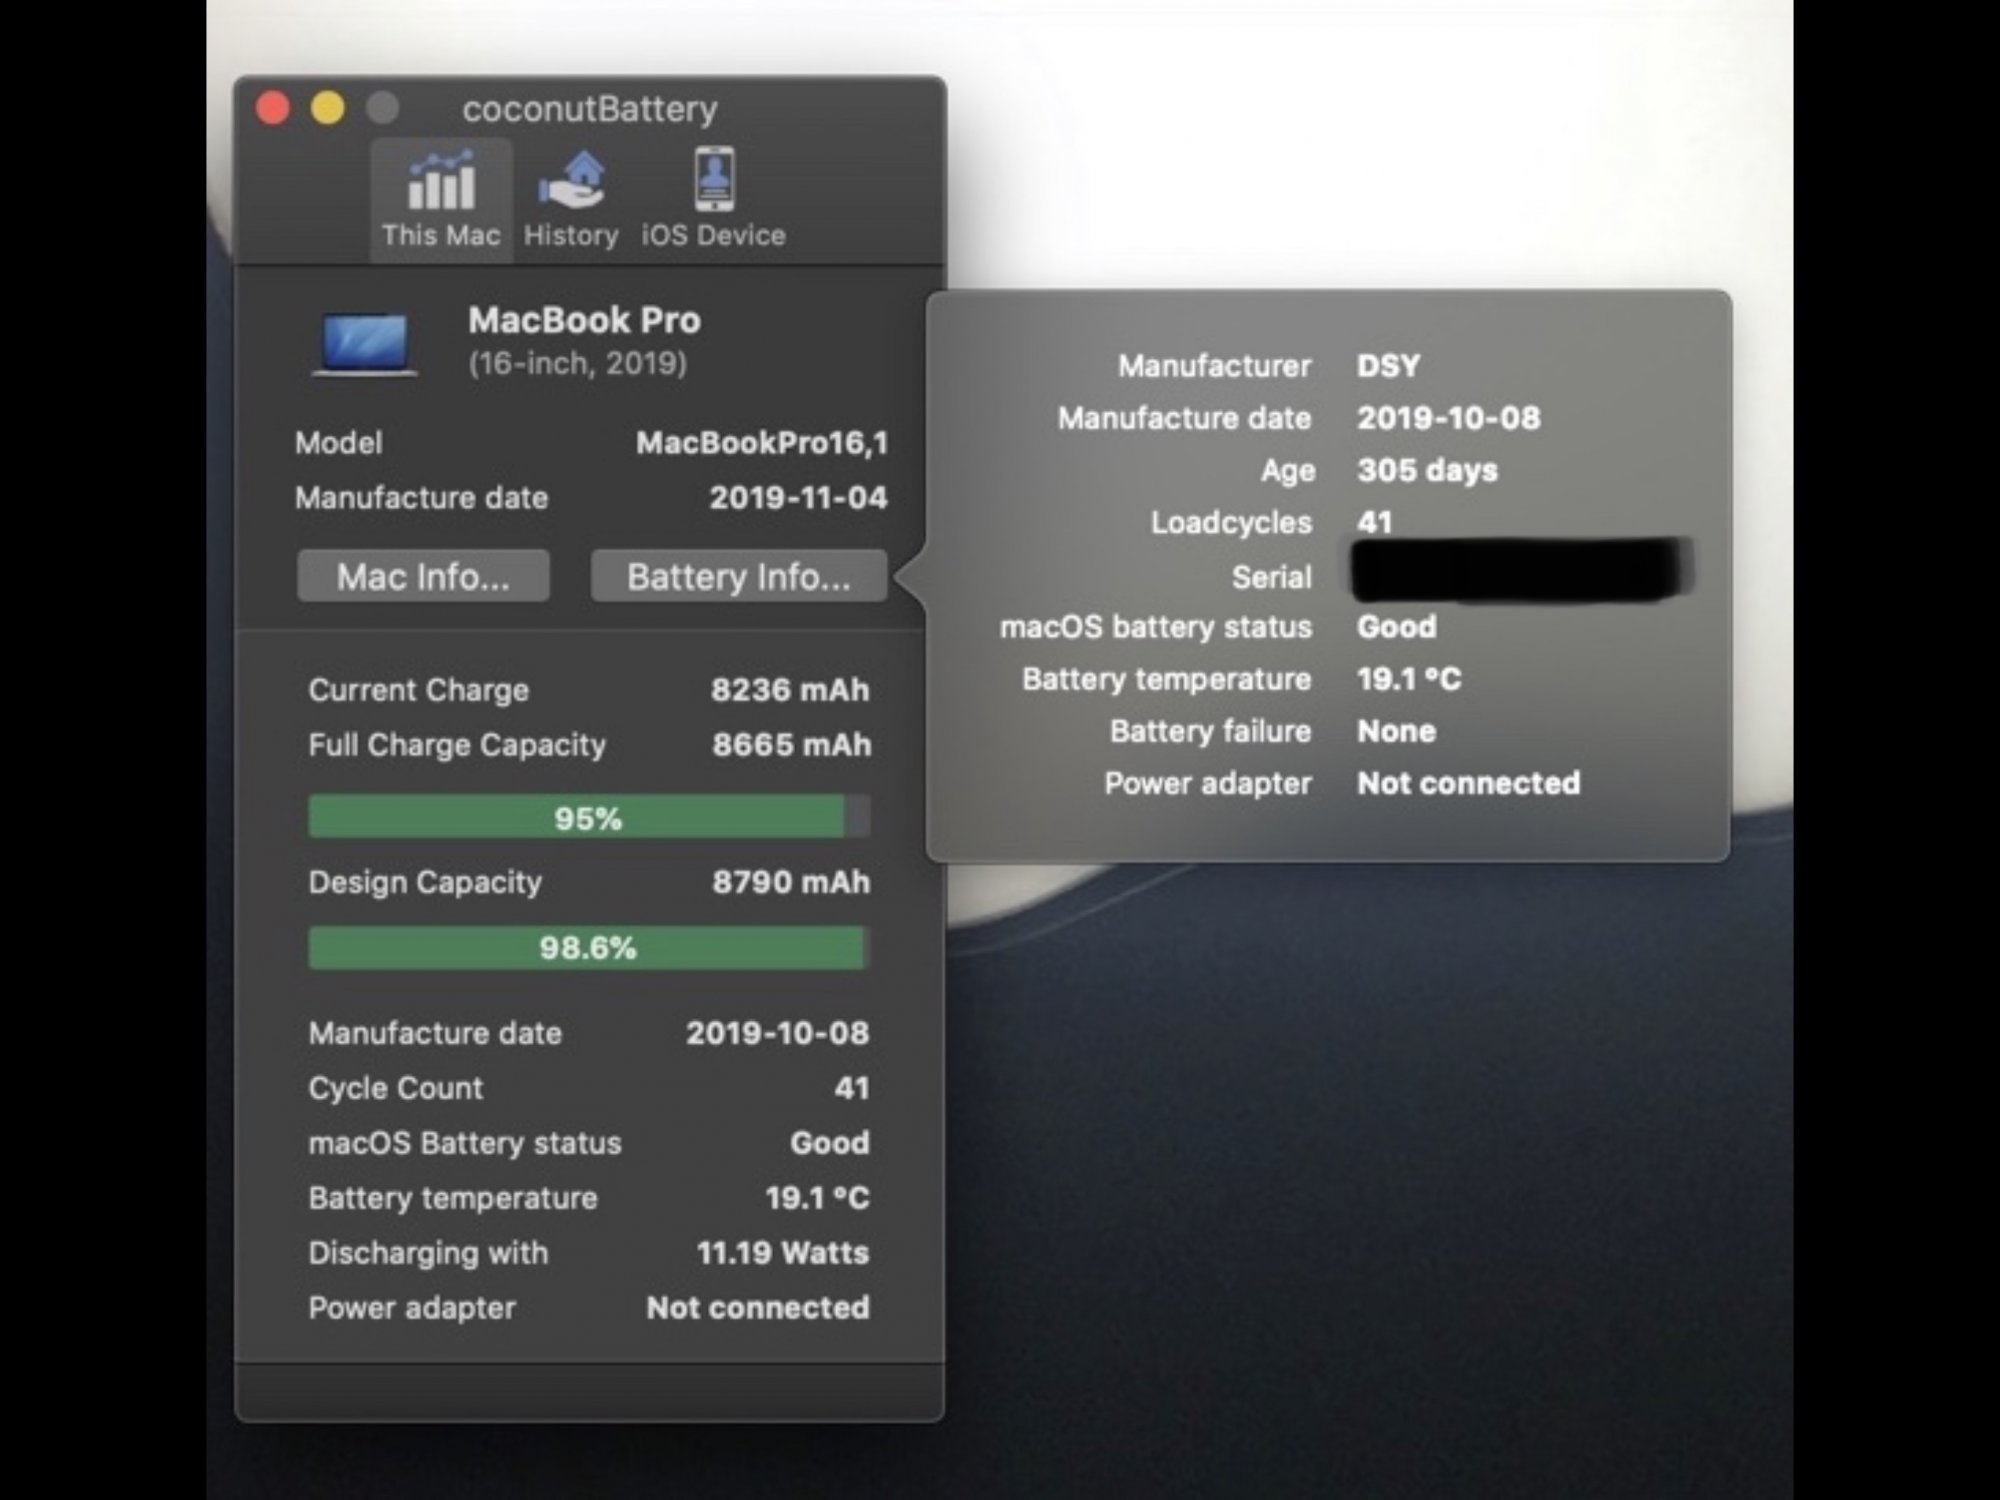Select the MacBook Pro heading text
Image resolution: width=2000 pixels, height=1500 pixels.
click(x=584, y=320)
